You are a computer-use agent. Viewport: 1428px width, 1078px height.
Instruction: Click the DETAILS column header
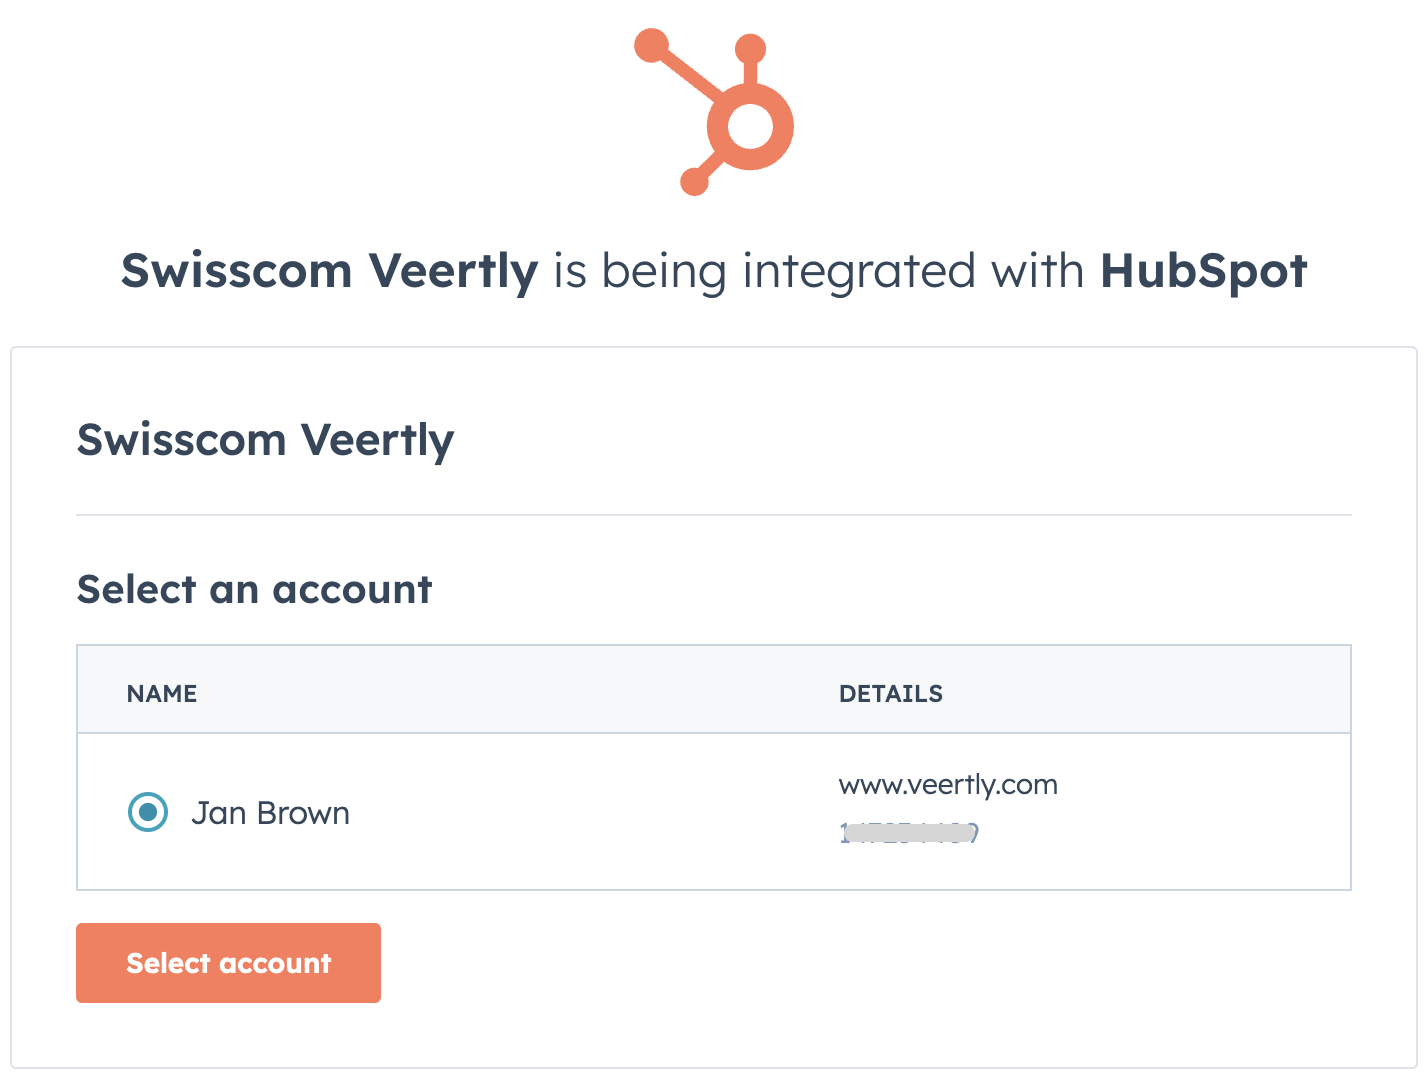890,694
